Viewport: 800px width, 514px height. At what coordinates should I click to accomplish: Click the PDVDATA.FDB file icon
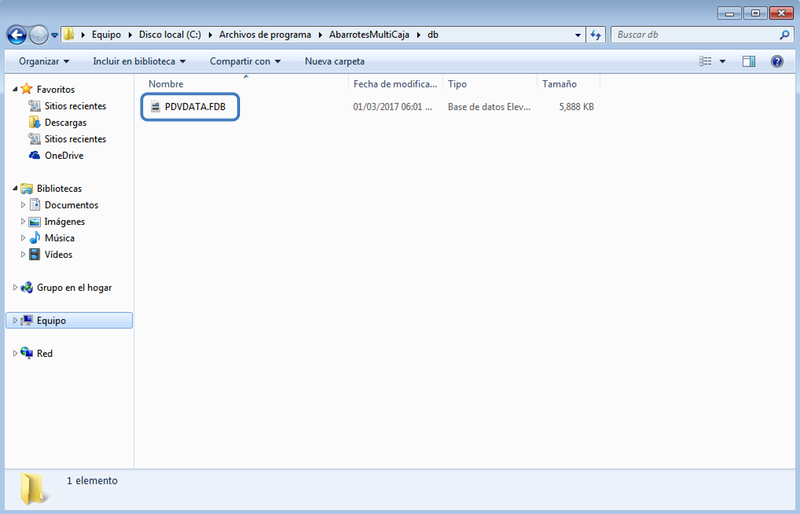[x=155, y=107]
